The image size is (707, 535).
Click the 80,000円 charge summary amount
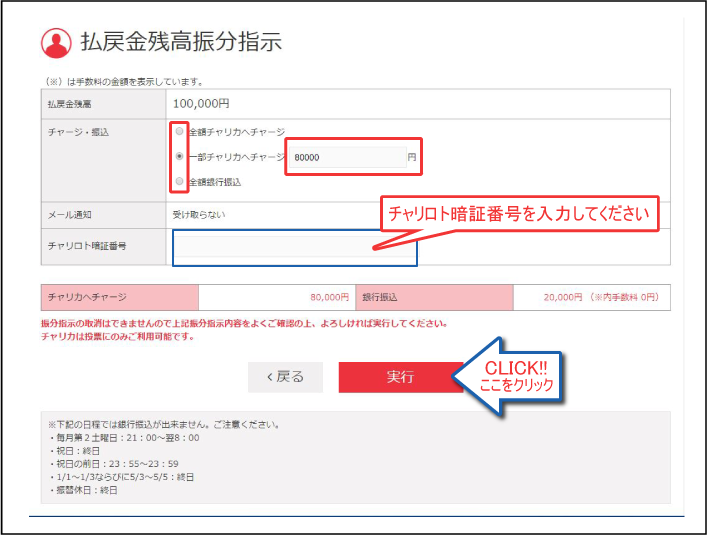click(330, 297)
